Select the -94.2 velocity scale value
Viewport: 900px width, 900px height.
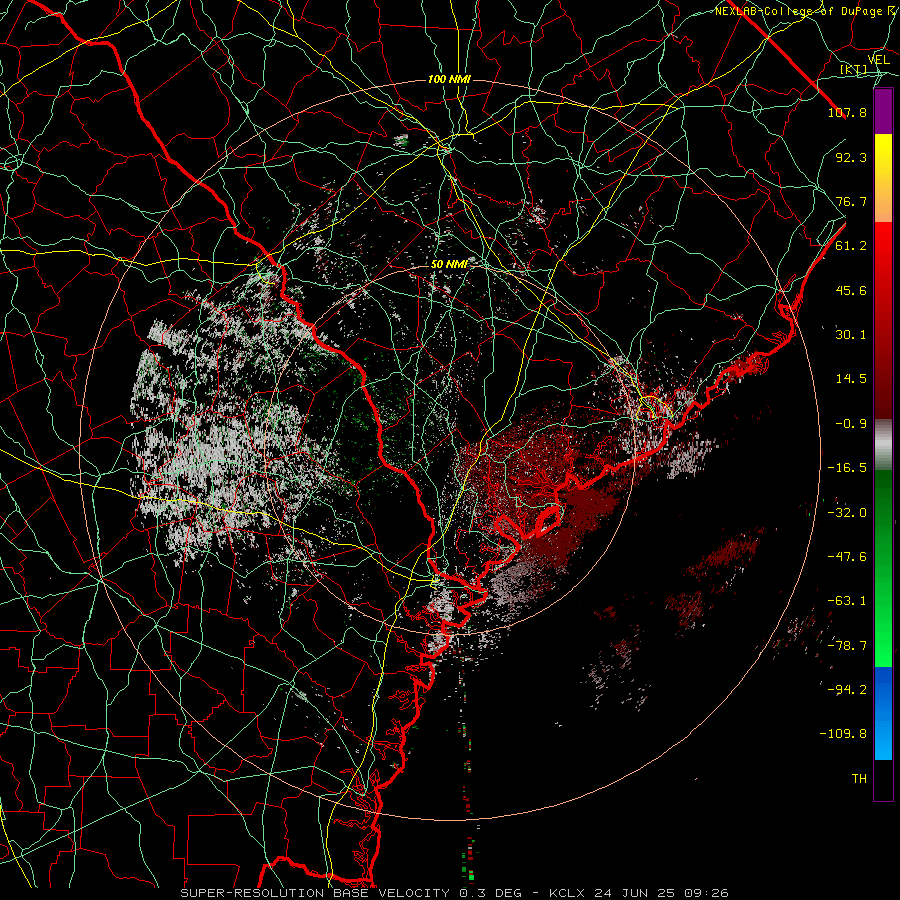[x=847, y=690]
